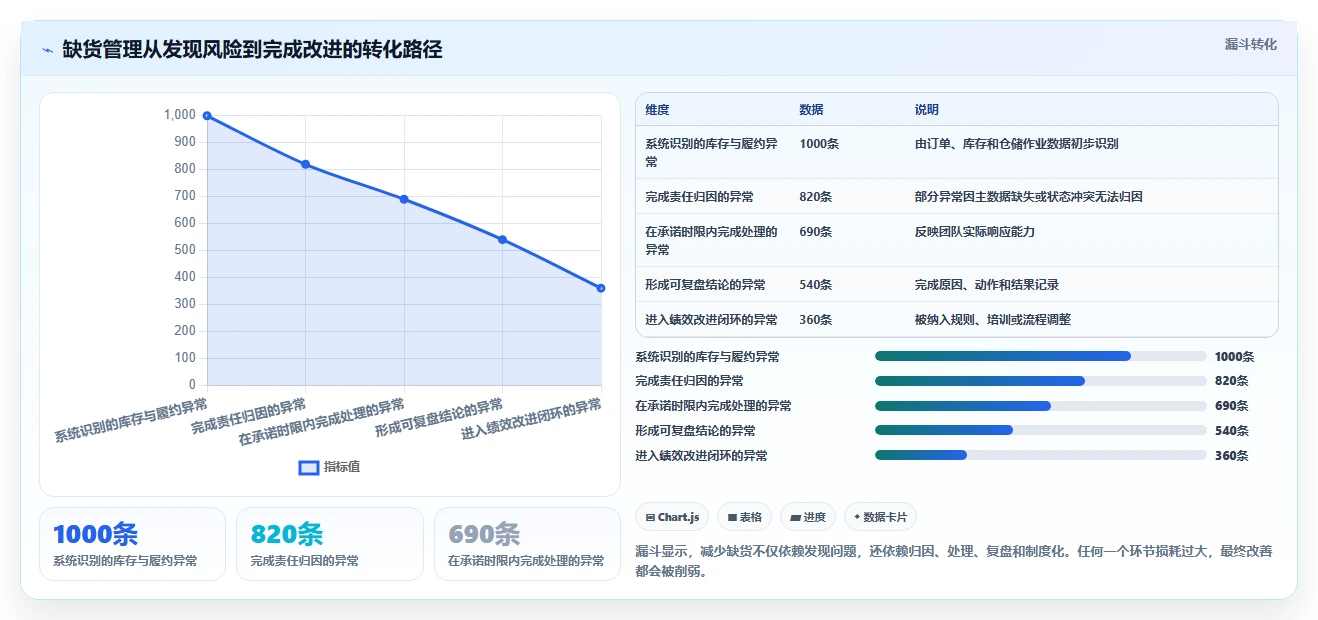Select the 数据卡片 tag chip
Viewport: 1318px width, 620px height.
(x=880, y=517)
